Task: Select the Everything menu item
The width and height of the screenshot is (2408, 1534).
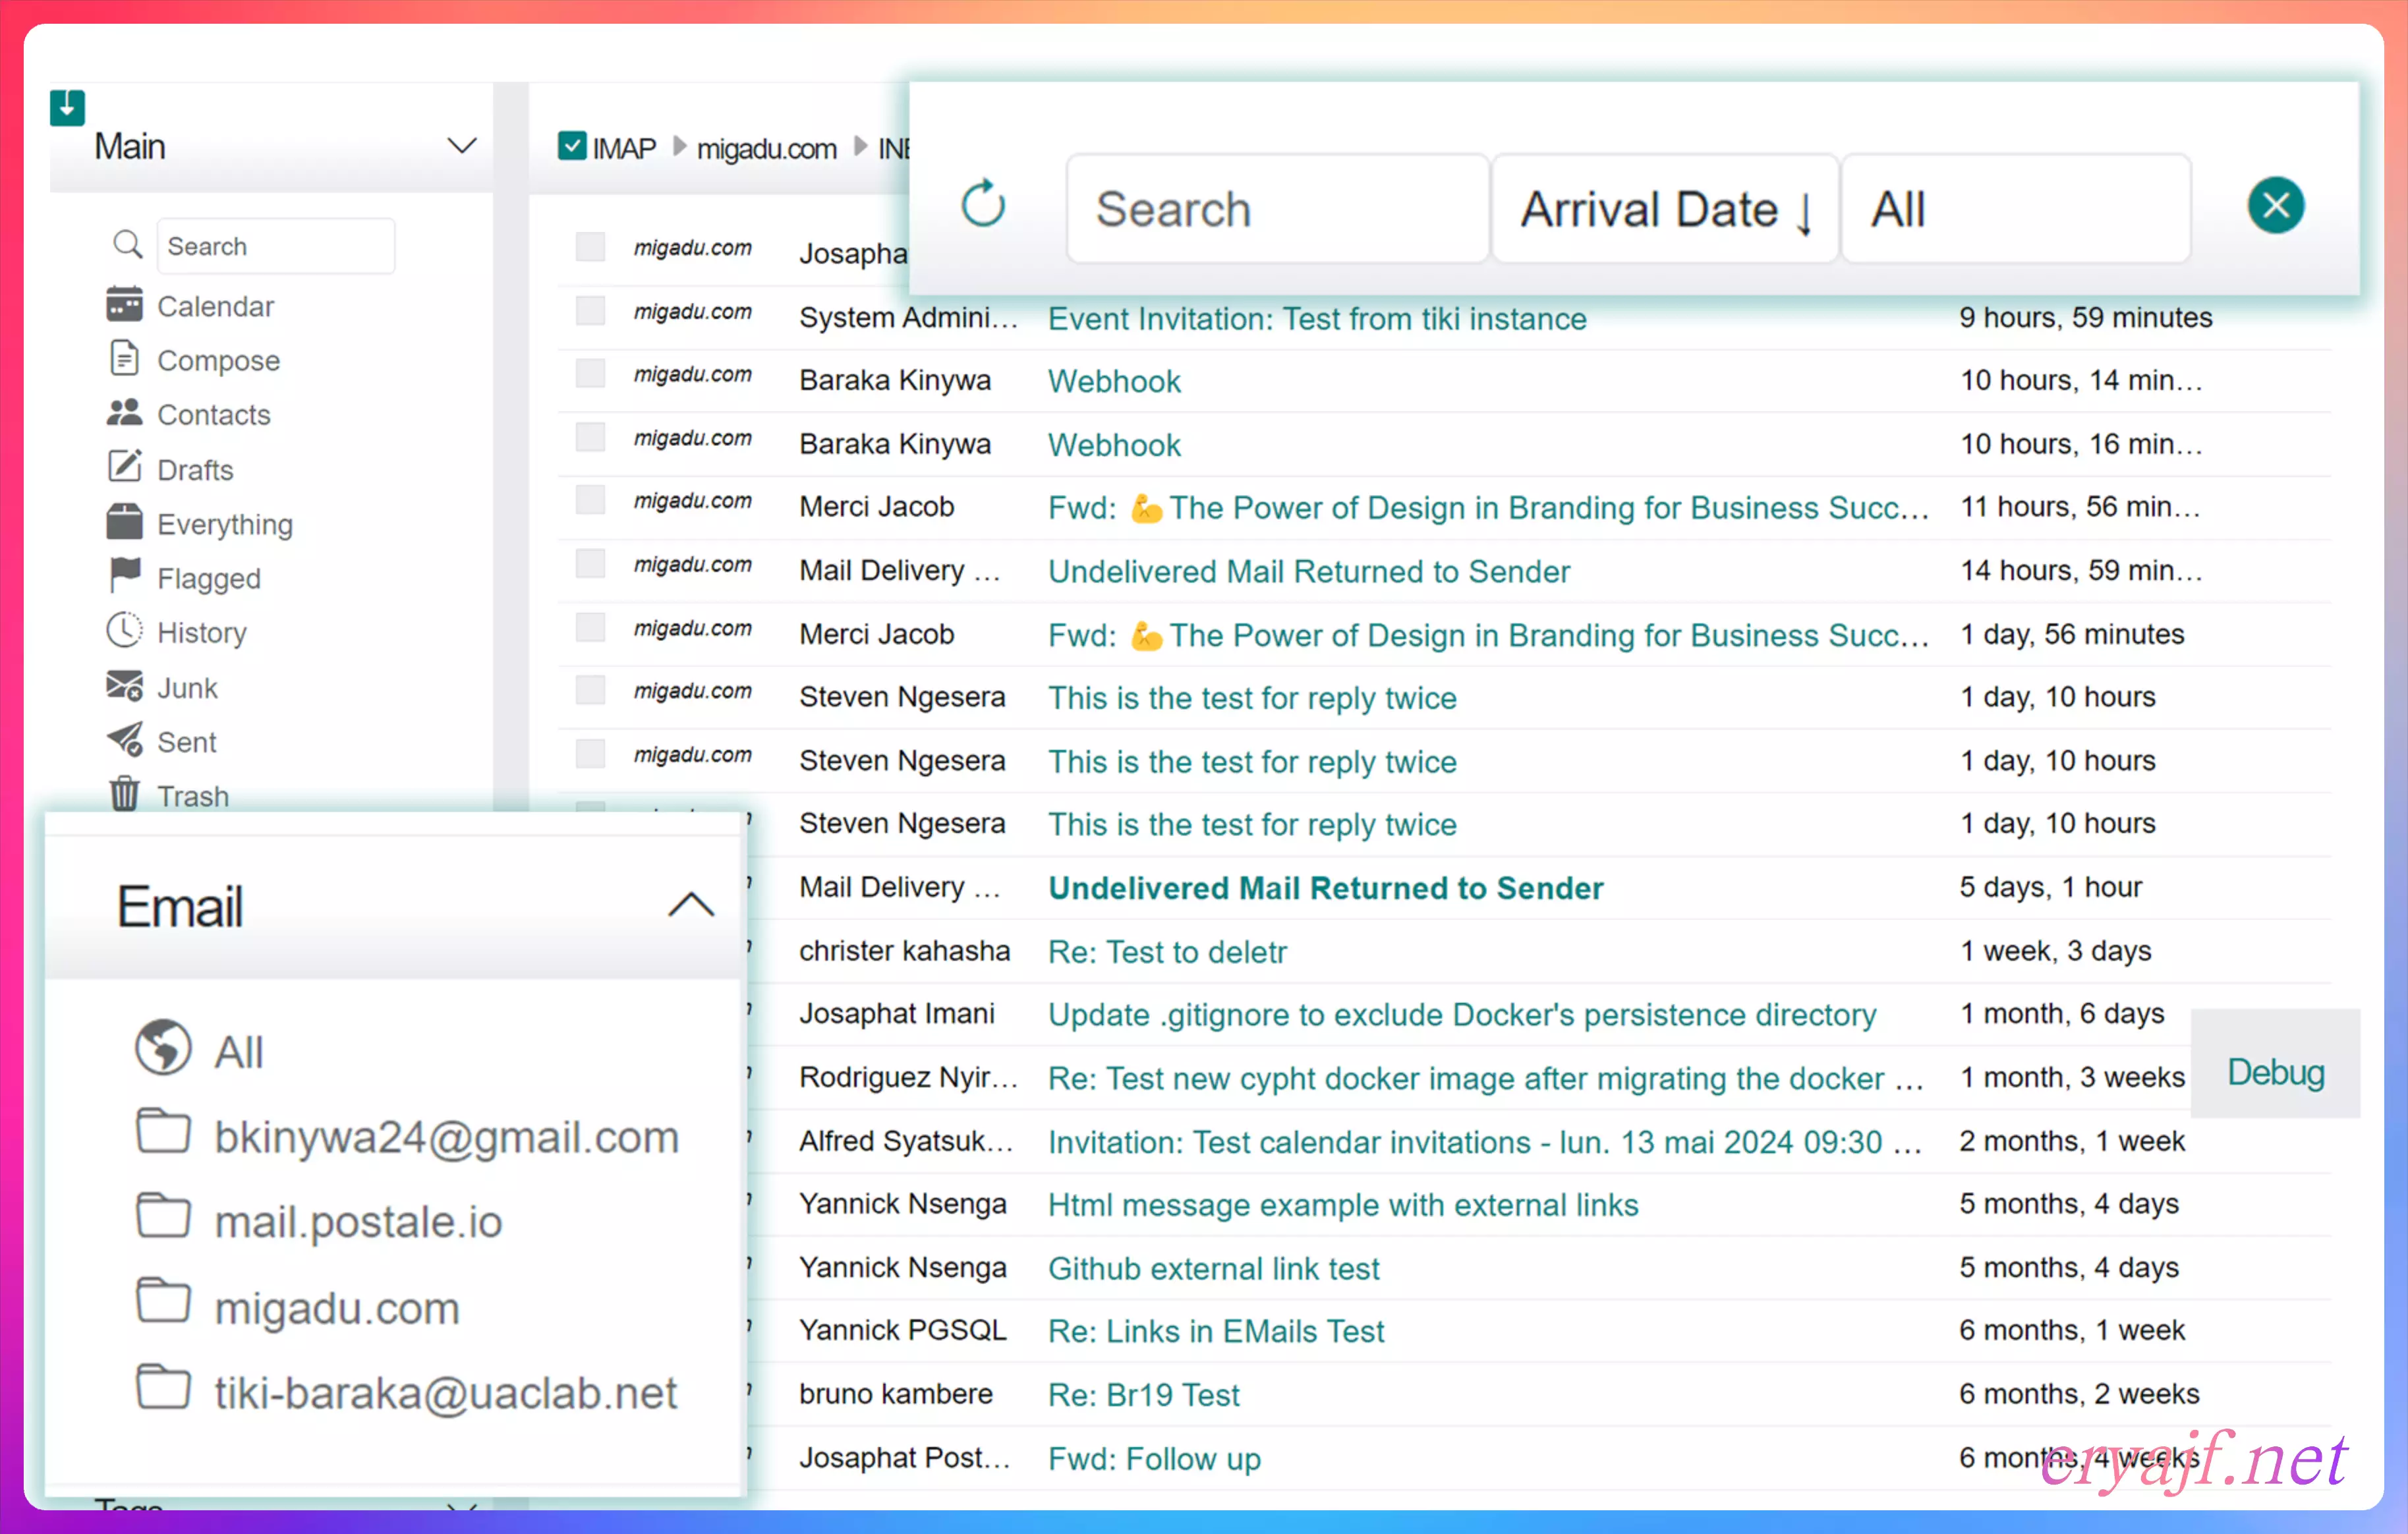Action: pyautogui.click(x=224, y=524)
